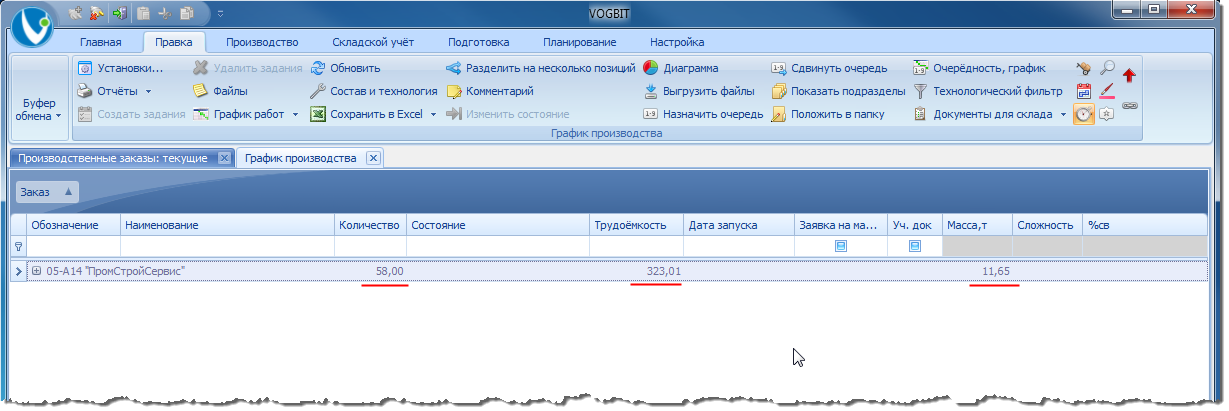Show the Диаграмма chart
This screenshot has width=1229, height=411.
680,68
